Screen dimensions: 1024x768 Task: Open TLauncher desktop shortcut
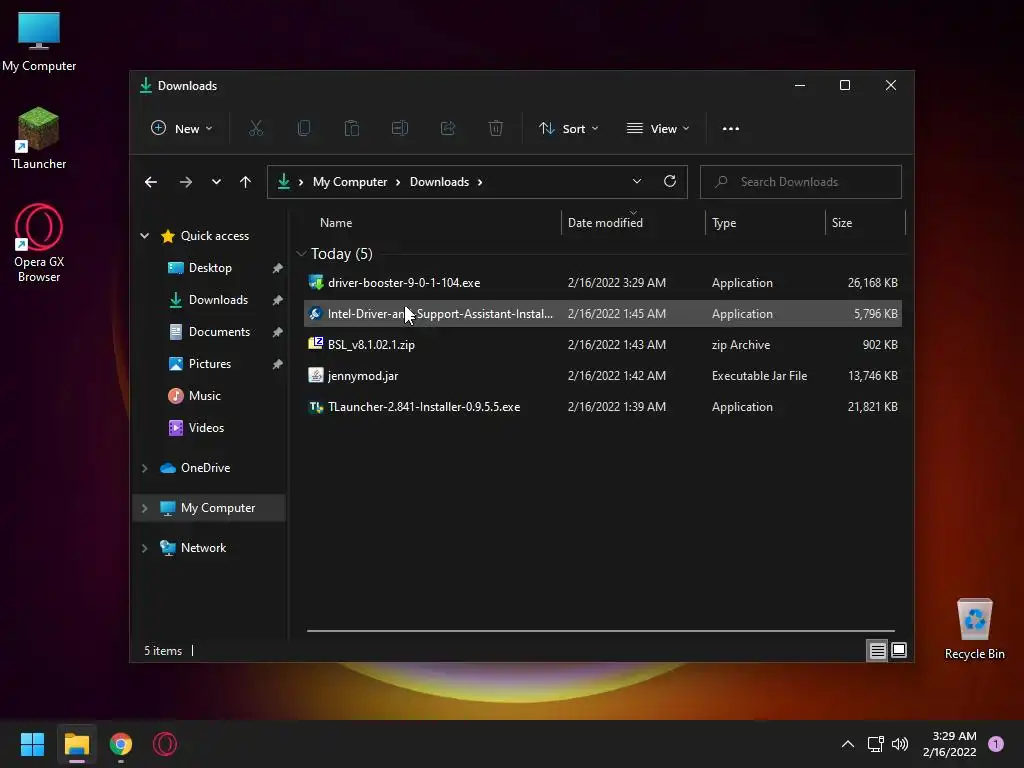(x=39, y=138)
